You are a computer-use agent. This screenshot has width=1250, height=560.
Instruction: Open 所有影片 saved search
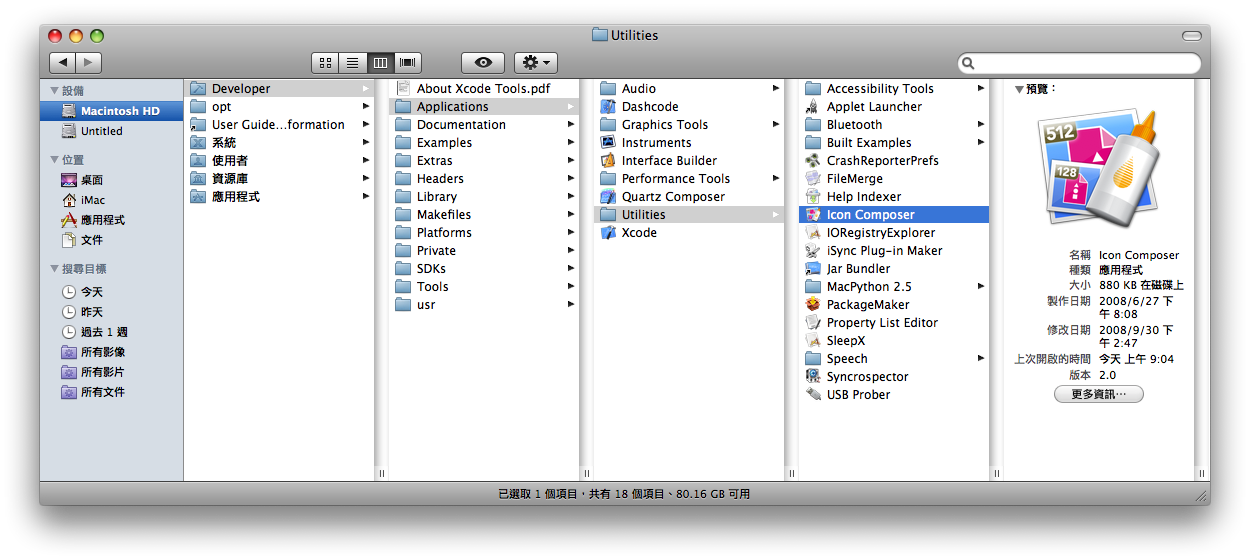111,372
